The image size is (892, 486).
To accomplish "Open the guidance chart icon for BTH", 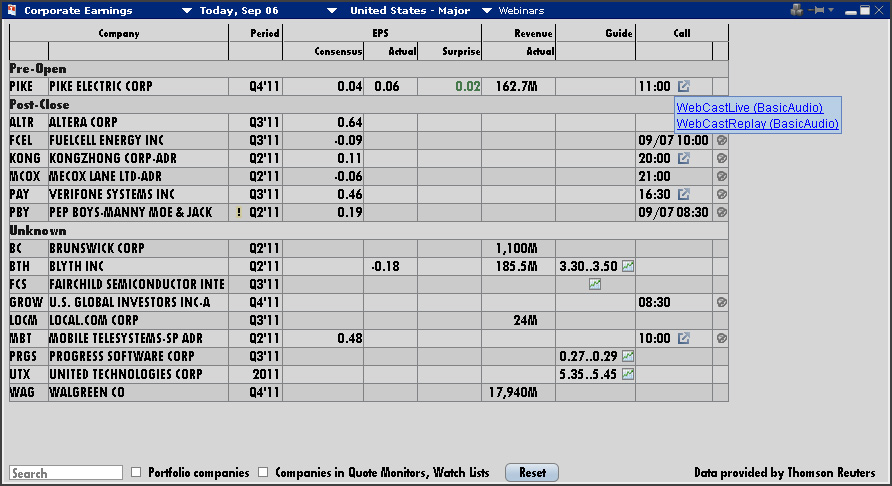I will (x=627, y=266).
